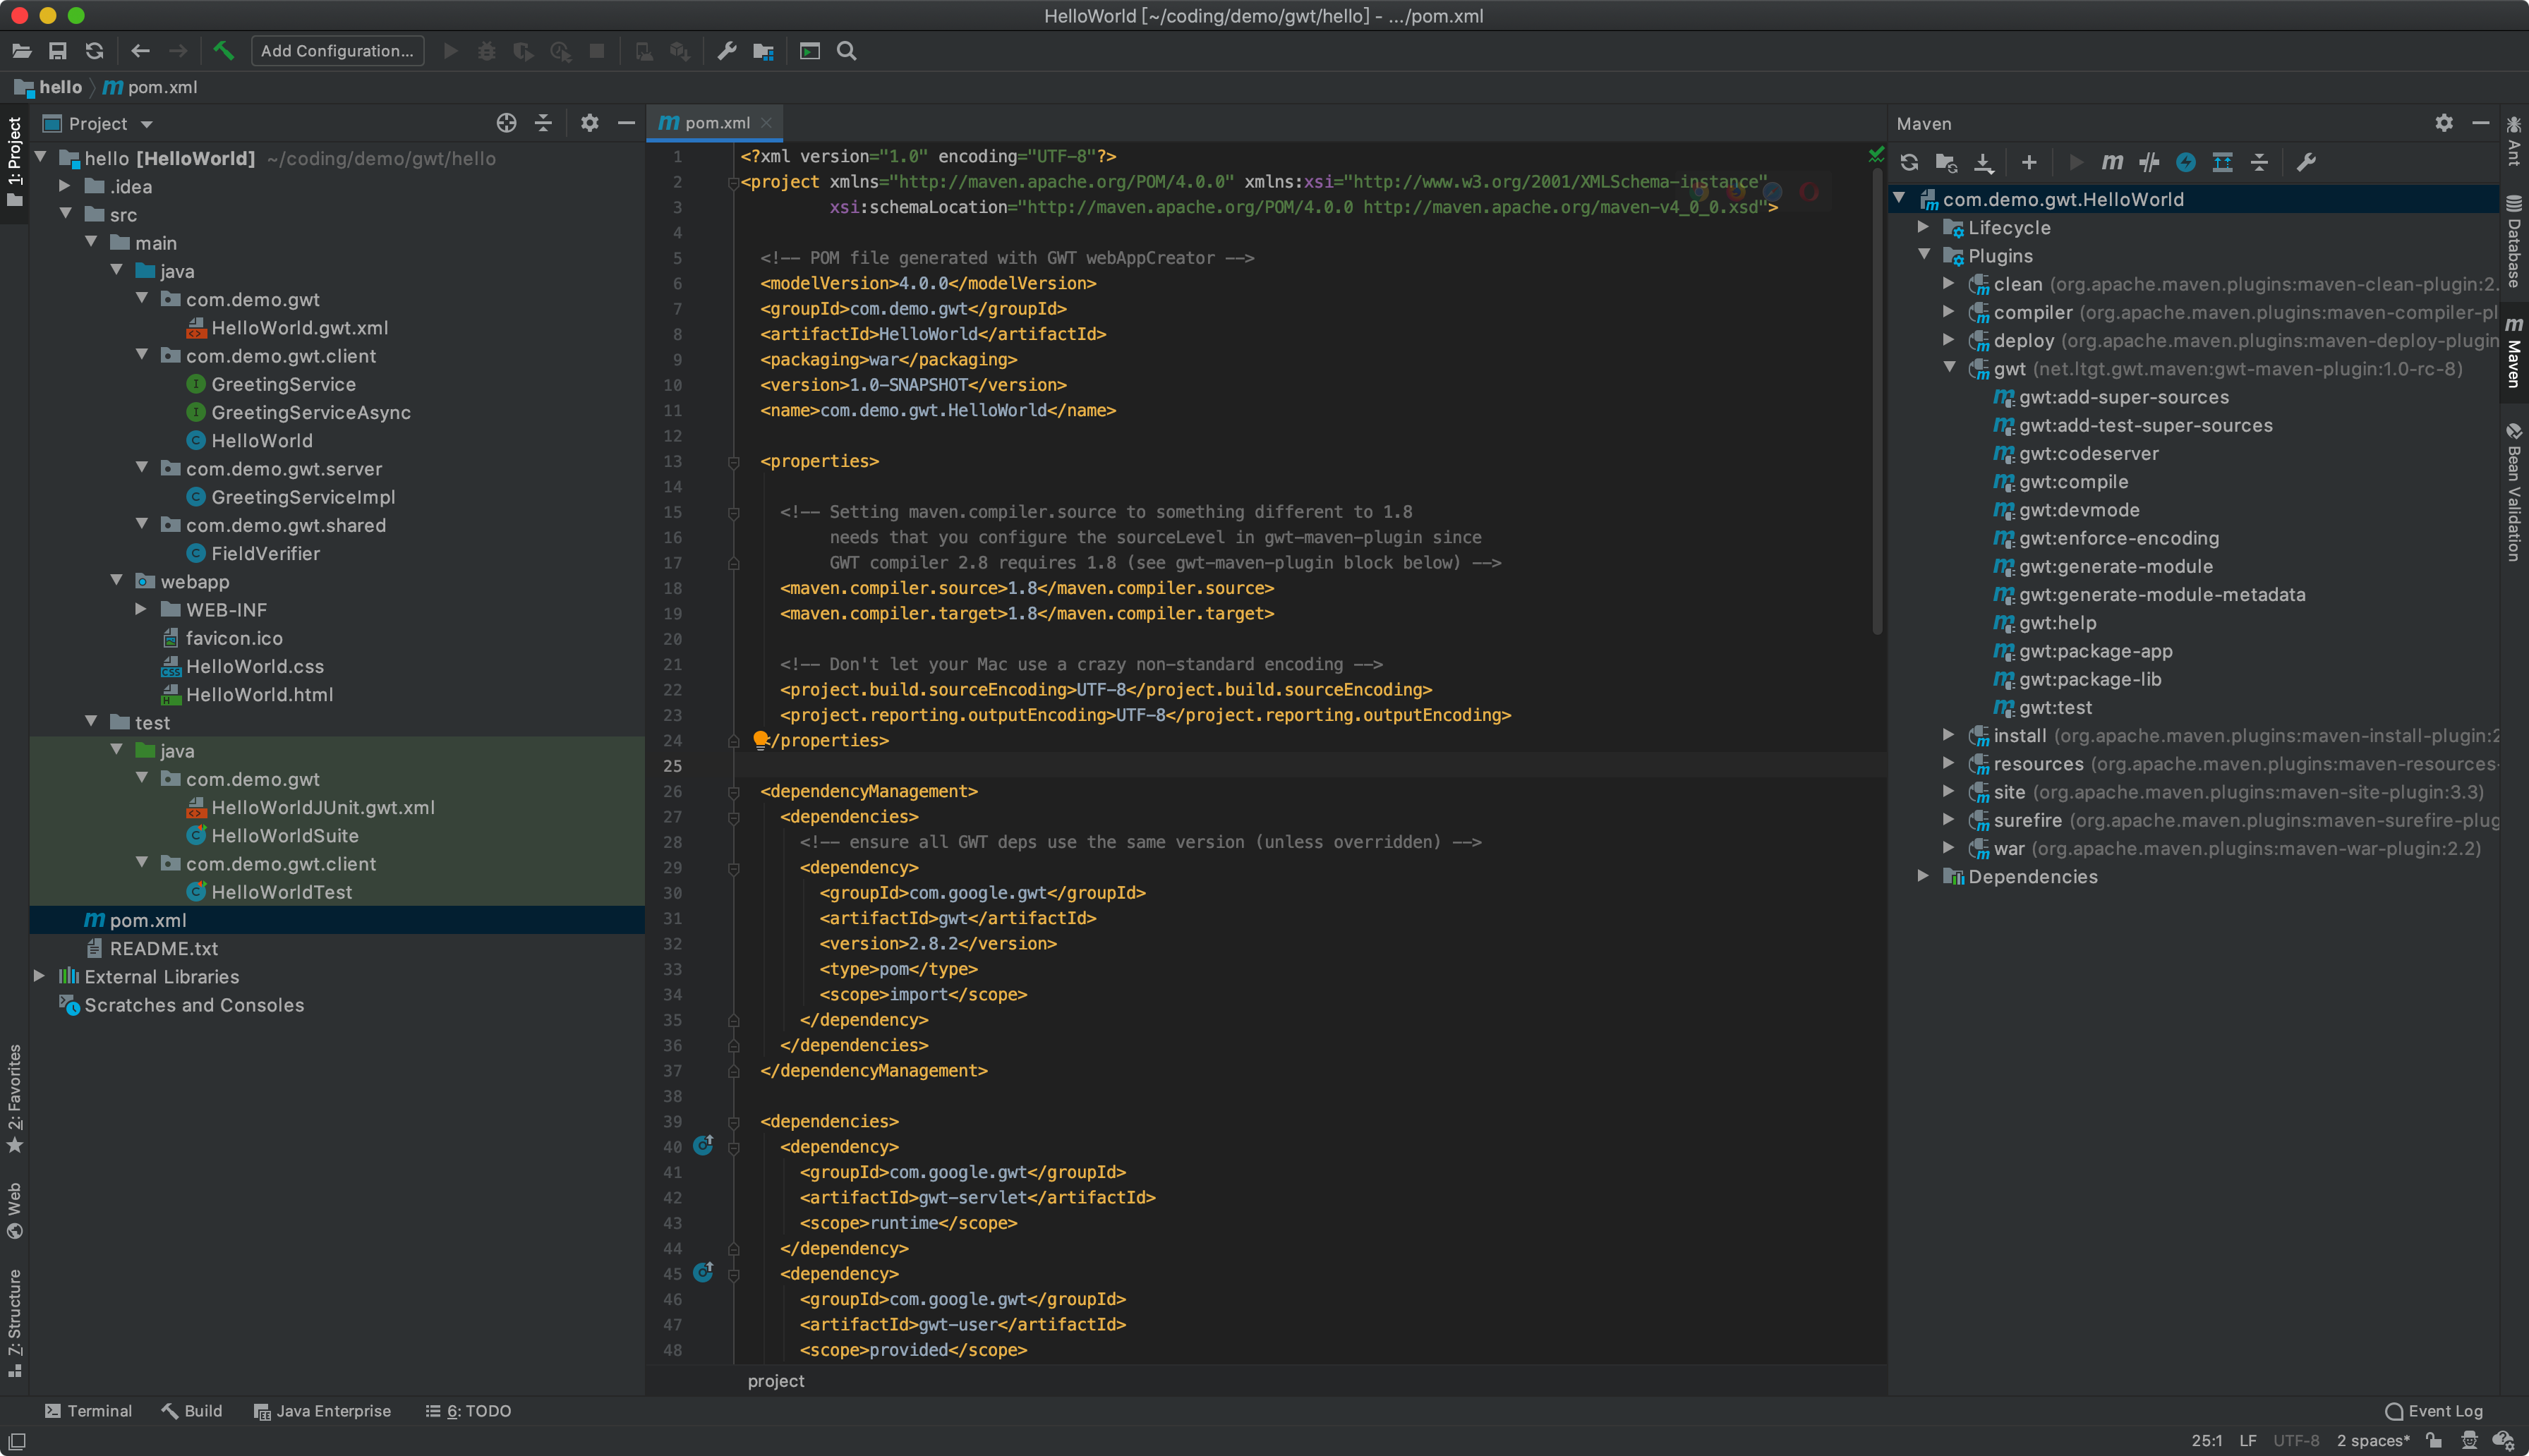Collapse all in Maven panel toolbar

2259,162
